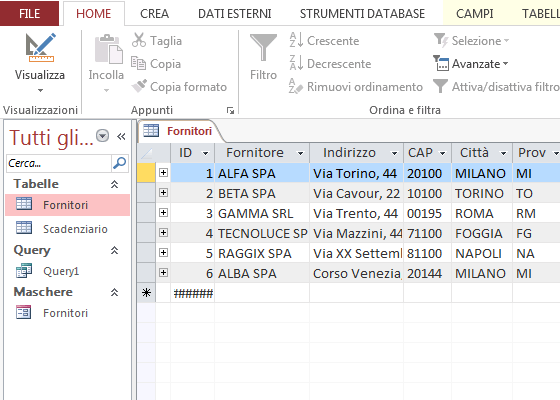Expand subdatasheet for ALFA SPA row
The height and width of the screenshot is (400, 560).
163,173
